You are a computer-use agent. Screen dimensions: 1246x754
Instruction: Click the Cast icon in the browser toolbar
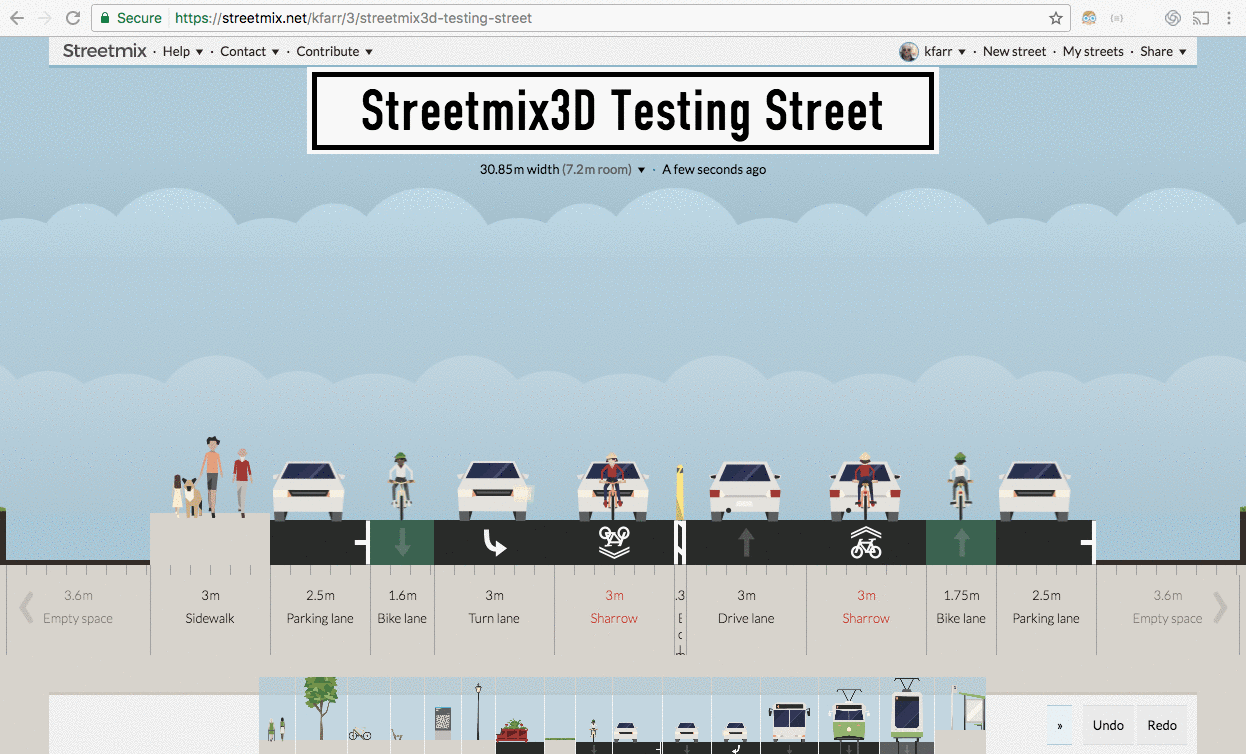[1201, 18]
